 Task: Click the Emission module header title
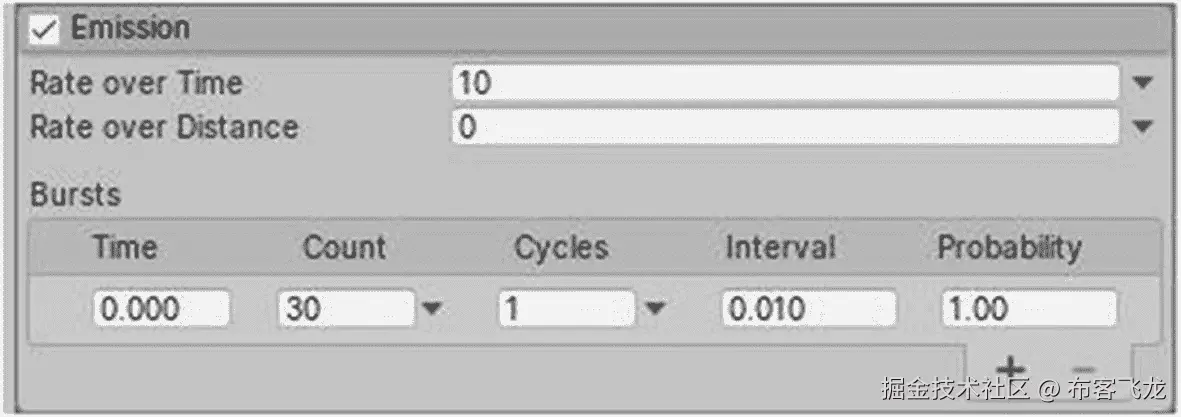tap(130, 29)
